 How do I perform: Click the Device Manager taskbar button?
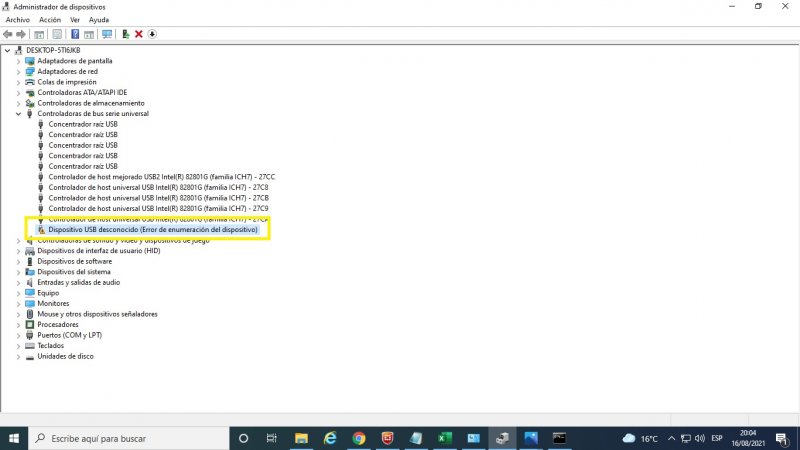pyautogui.click(x=502, y=438)
